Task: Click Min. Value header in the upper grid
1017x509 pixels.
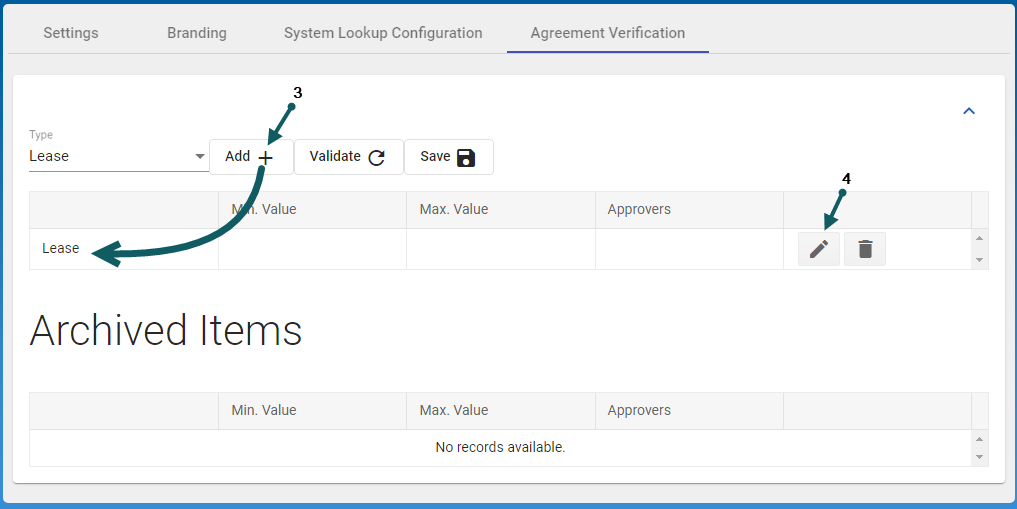Action: [x=264, y=210]
